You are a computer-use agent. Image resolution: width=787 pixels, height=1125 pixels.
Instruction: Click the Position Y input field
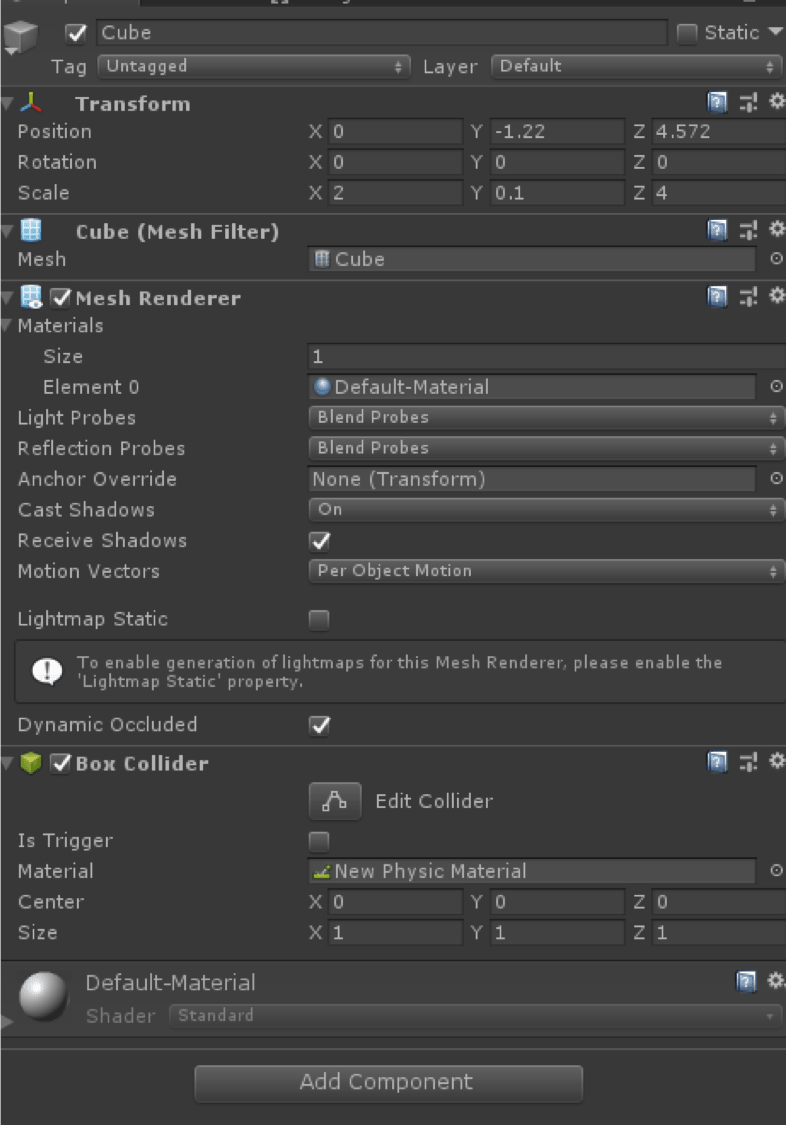pyautogui.click(x=557, y=131)
